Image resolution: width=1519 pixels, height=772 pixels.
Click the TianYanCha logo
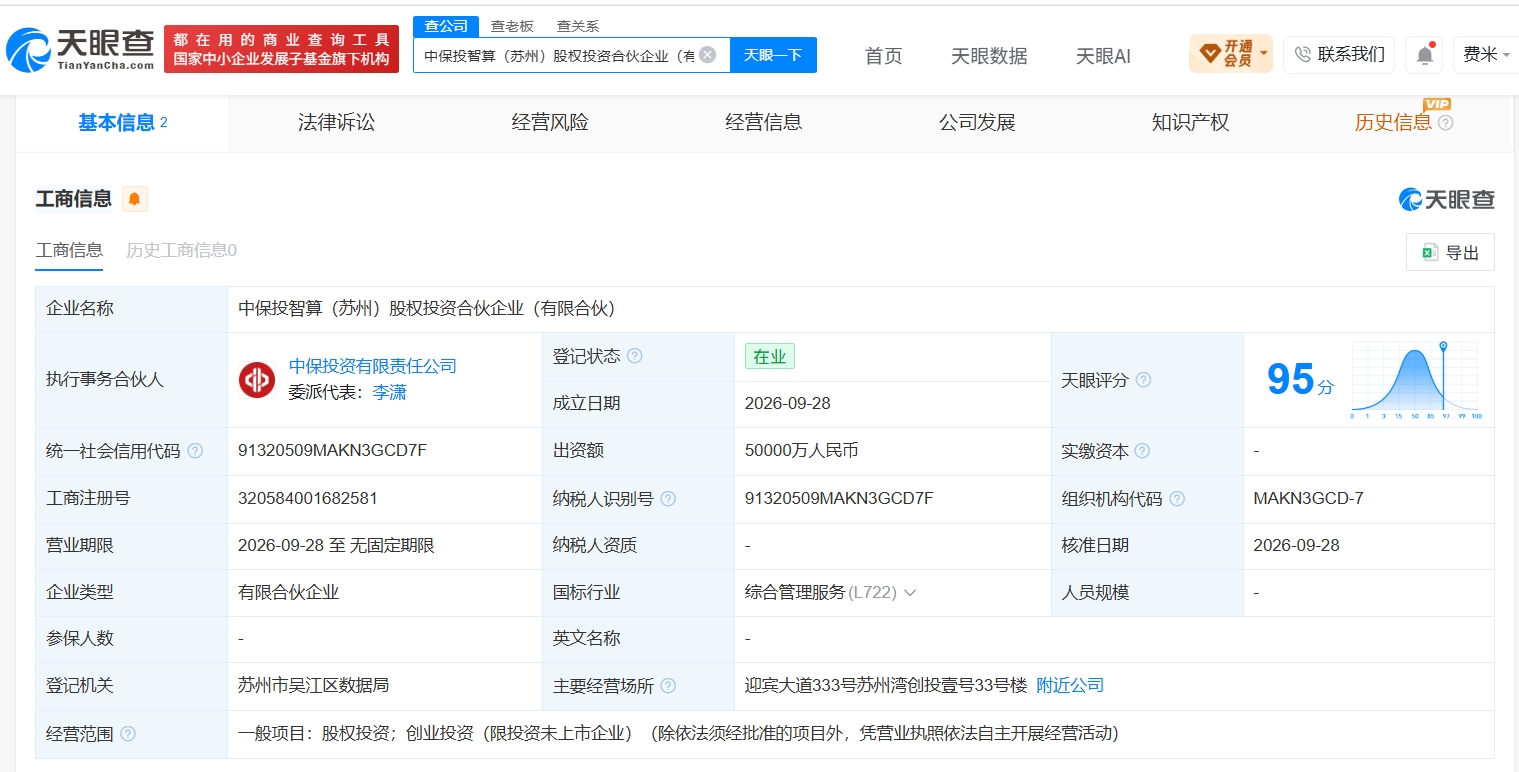click(x=81, y=49)
